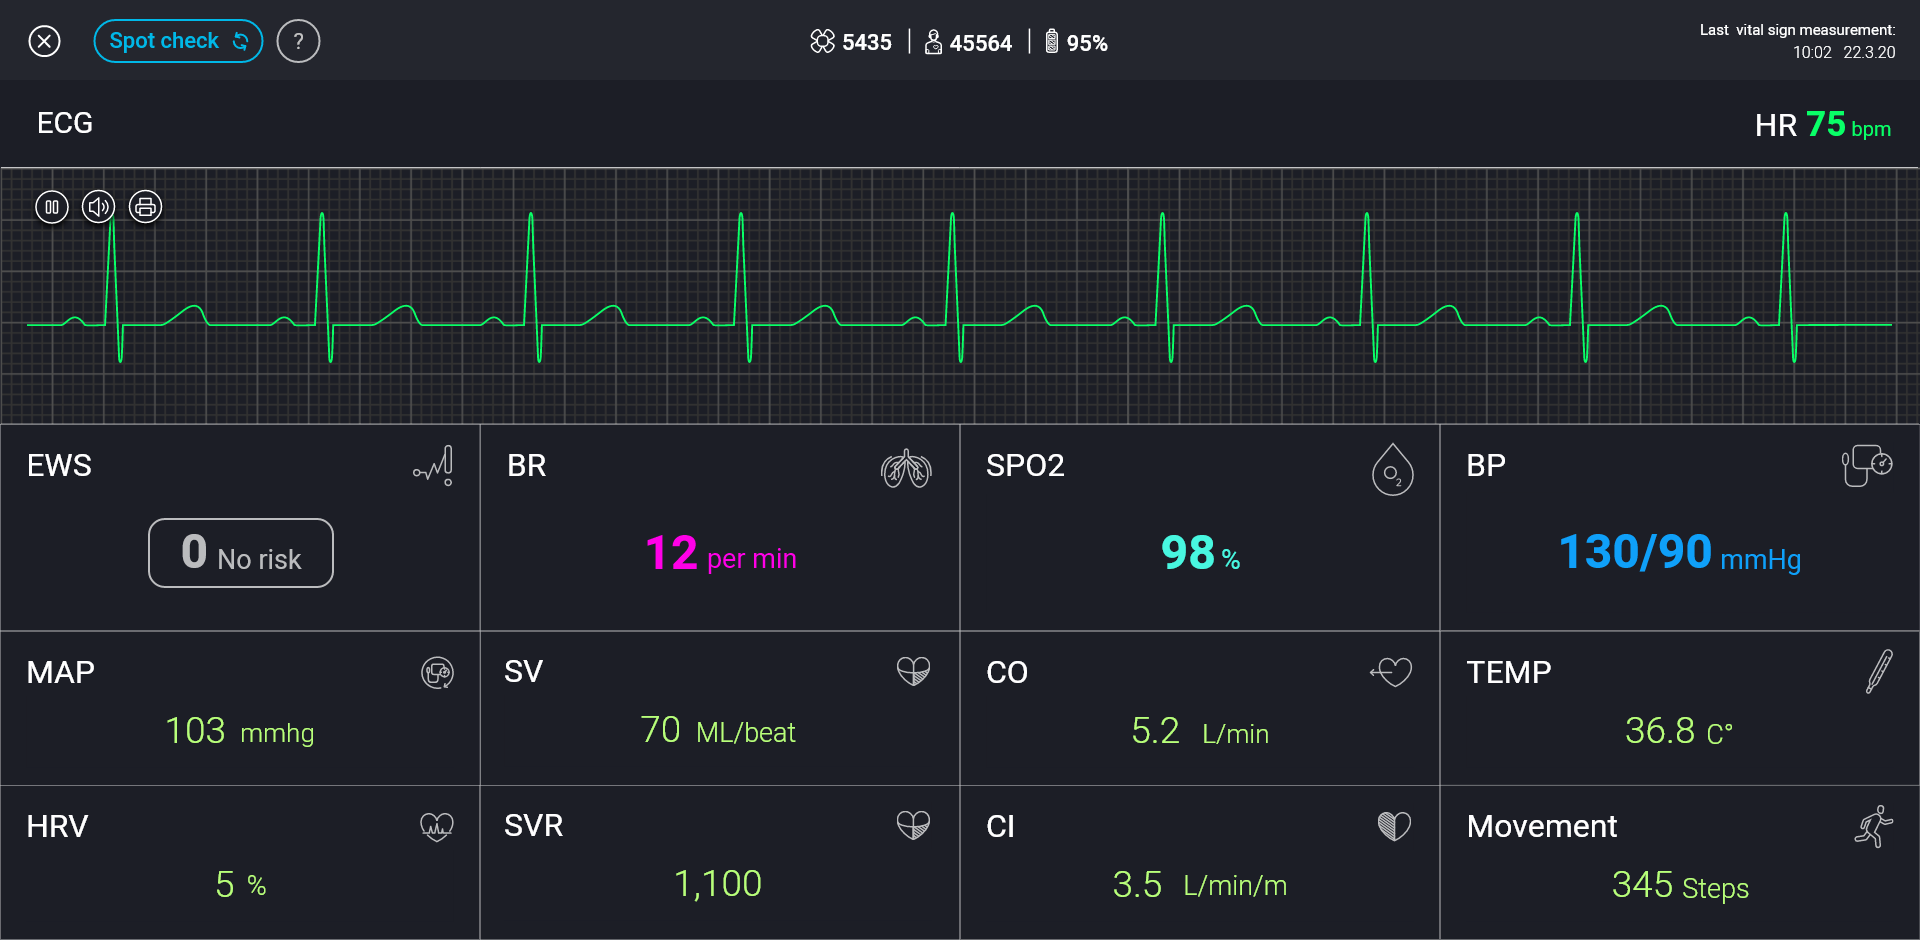1920x940 pixels.
Task: Click the thermometer icon on the TEMP tile
Action: click(1880, 672)
